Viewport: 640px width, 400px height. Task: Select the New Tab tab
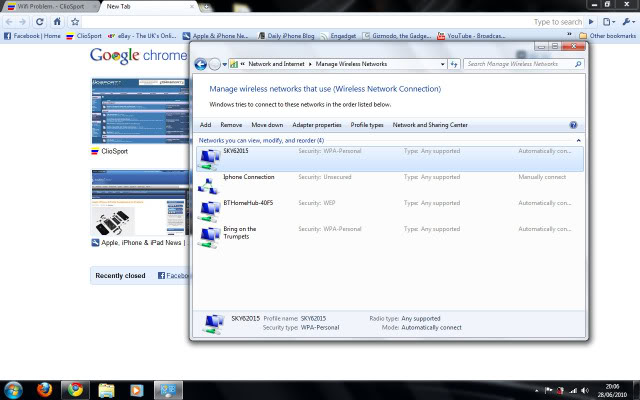[149, 7]
